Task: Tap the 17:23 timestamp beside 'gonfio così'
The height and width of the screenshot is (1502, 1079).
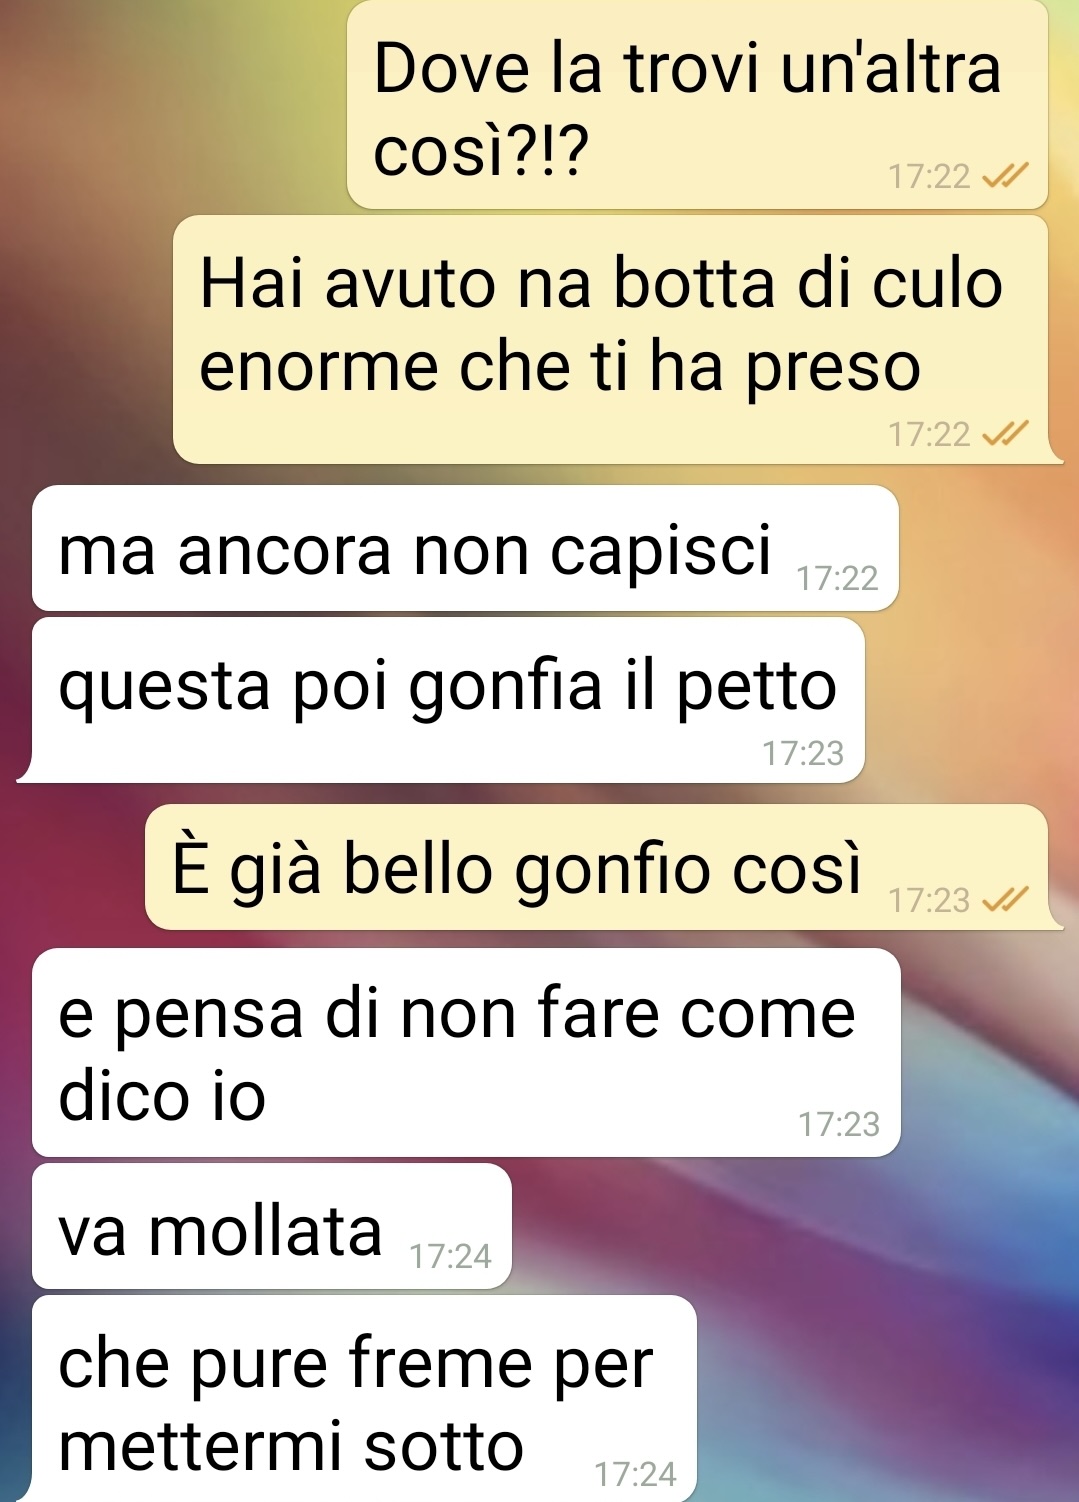Action: (929, 901)
